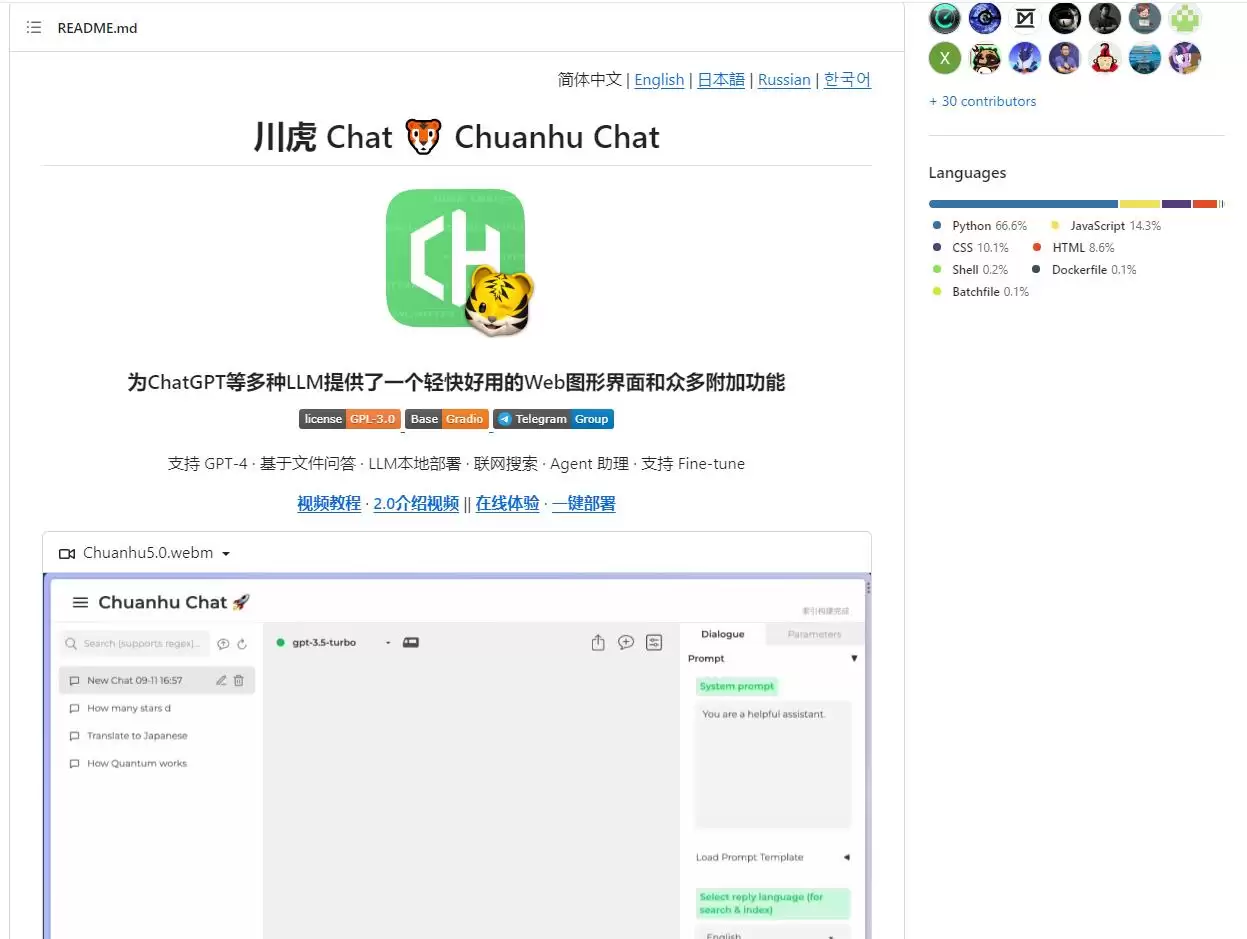The height and width of the screenshot is (939, 1247).
Task: Open the 一键部署 link
Action: 584,504
